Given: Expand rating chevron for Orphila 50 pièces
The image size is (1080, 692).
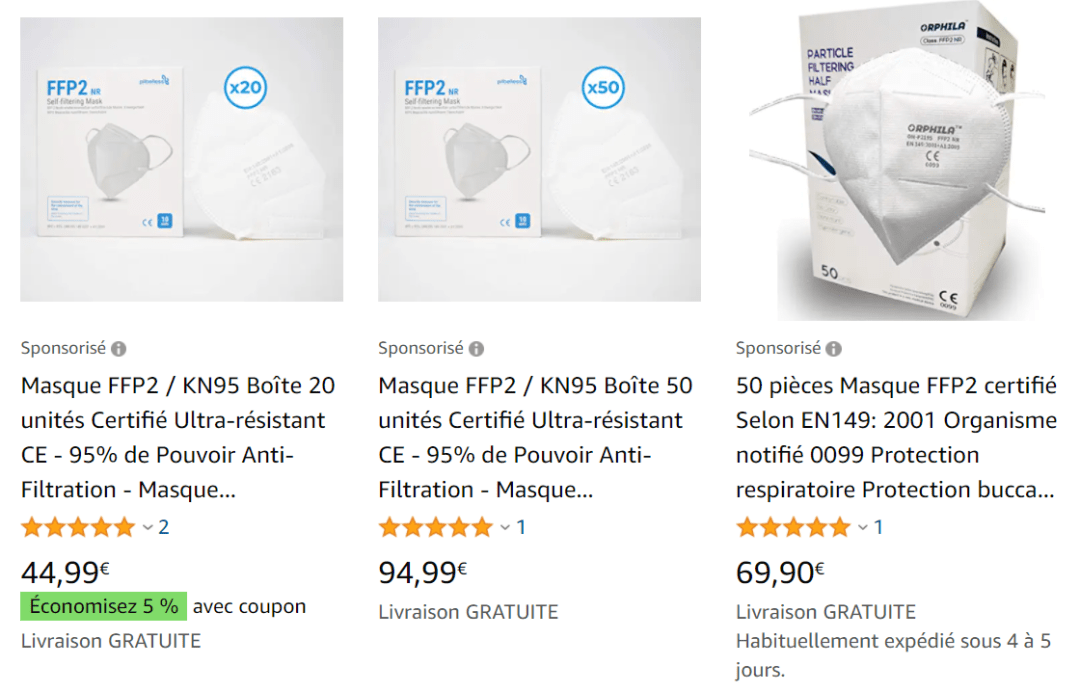Looking at the screenshot, I should click(863, 527).
